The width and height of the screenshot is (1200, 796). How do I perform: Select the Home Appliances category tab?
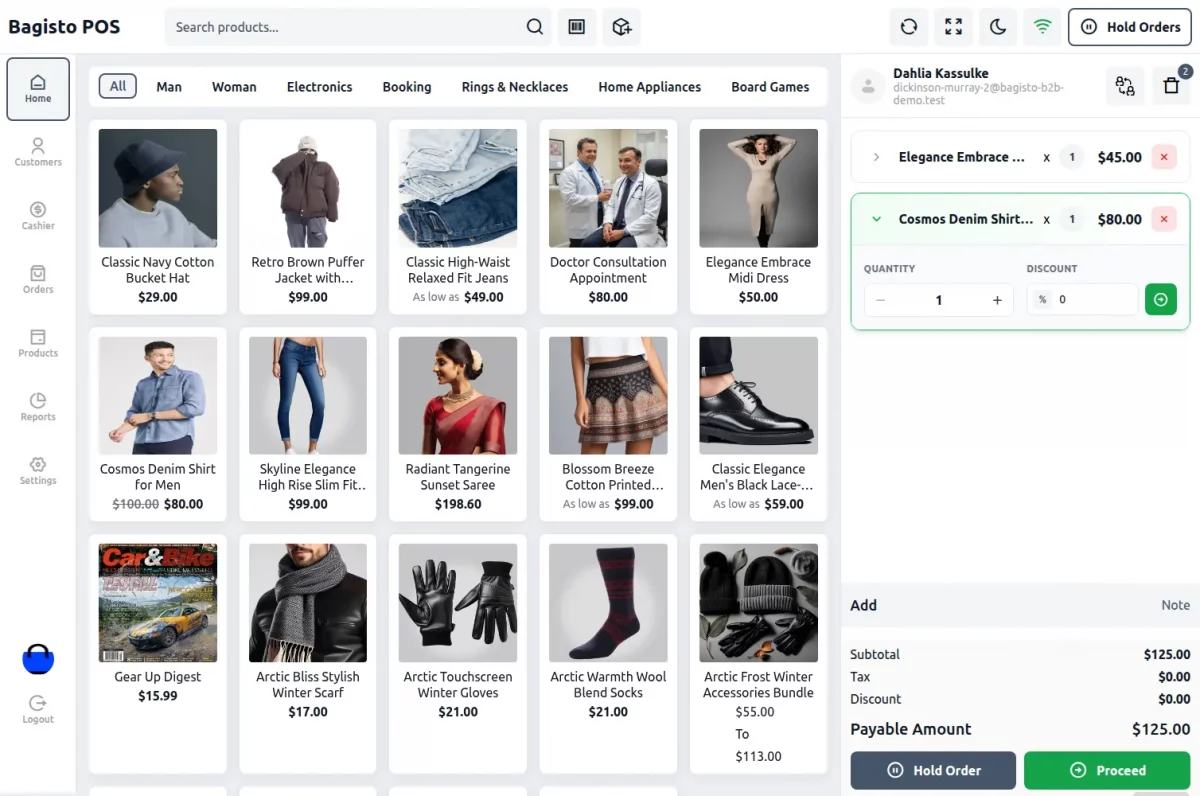tap(650, 87)
